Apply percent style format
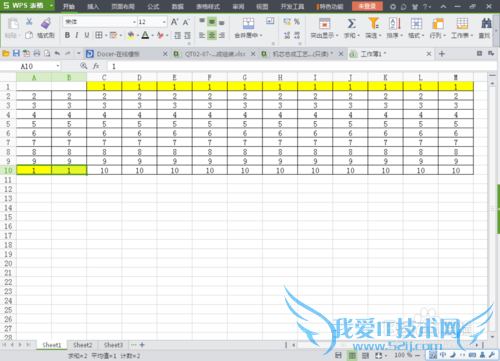500x361 pixels. point(297,22)
